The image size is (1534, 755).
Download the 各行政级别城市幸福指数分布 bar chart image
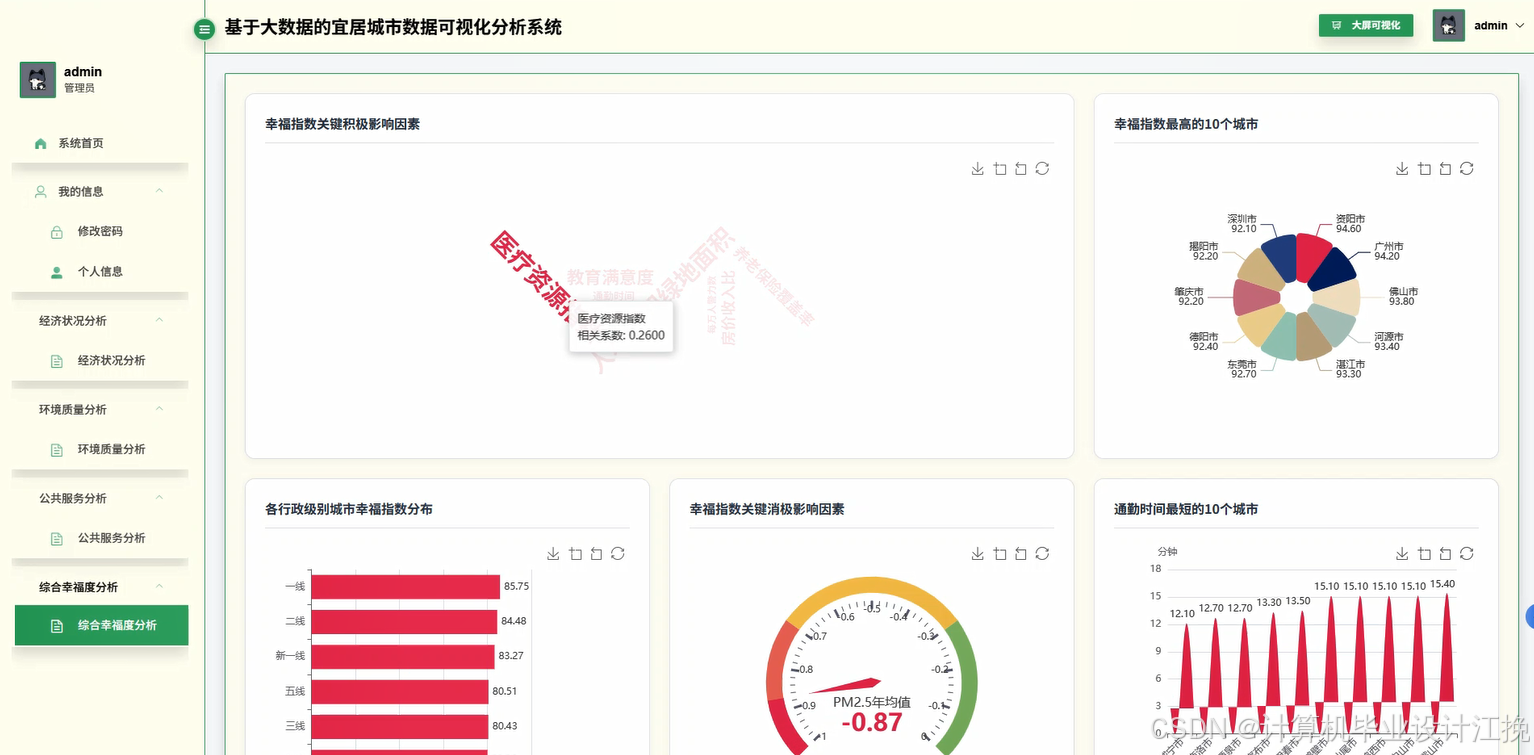(553, 554)
